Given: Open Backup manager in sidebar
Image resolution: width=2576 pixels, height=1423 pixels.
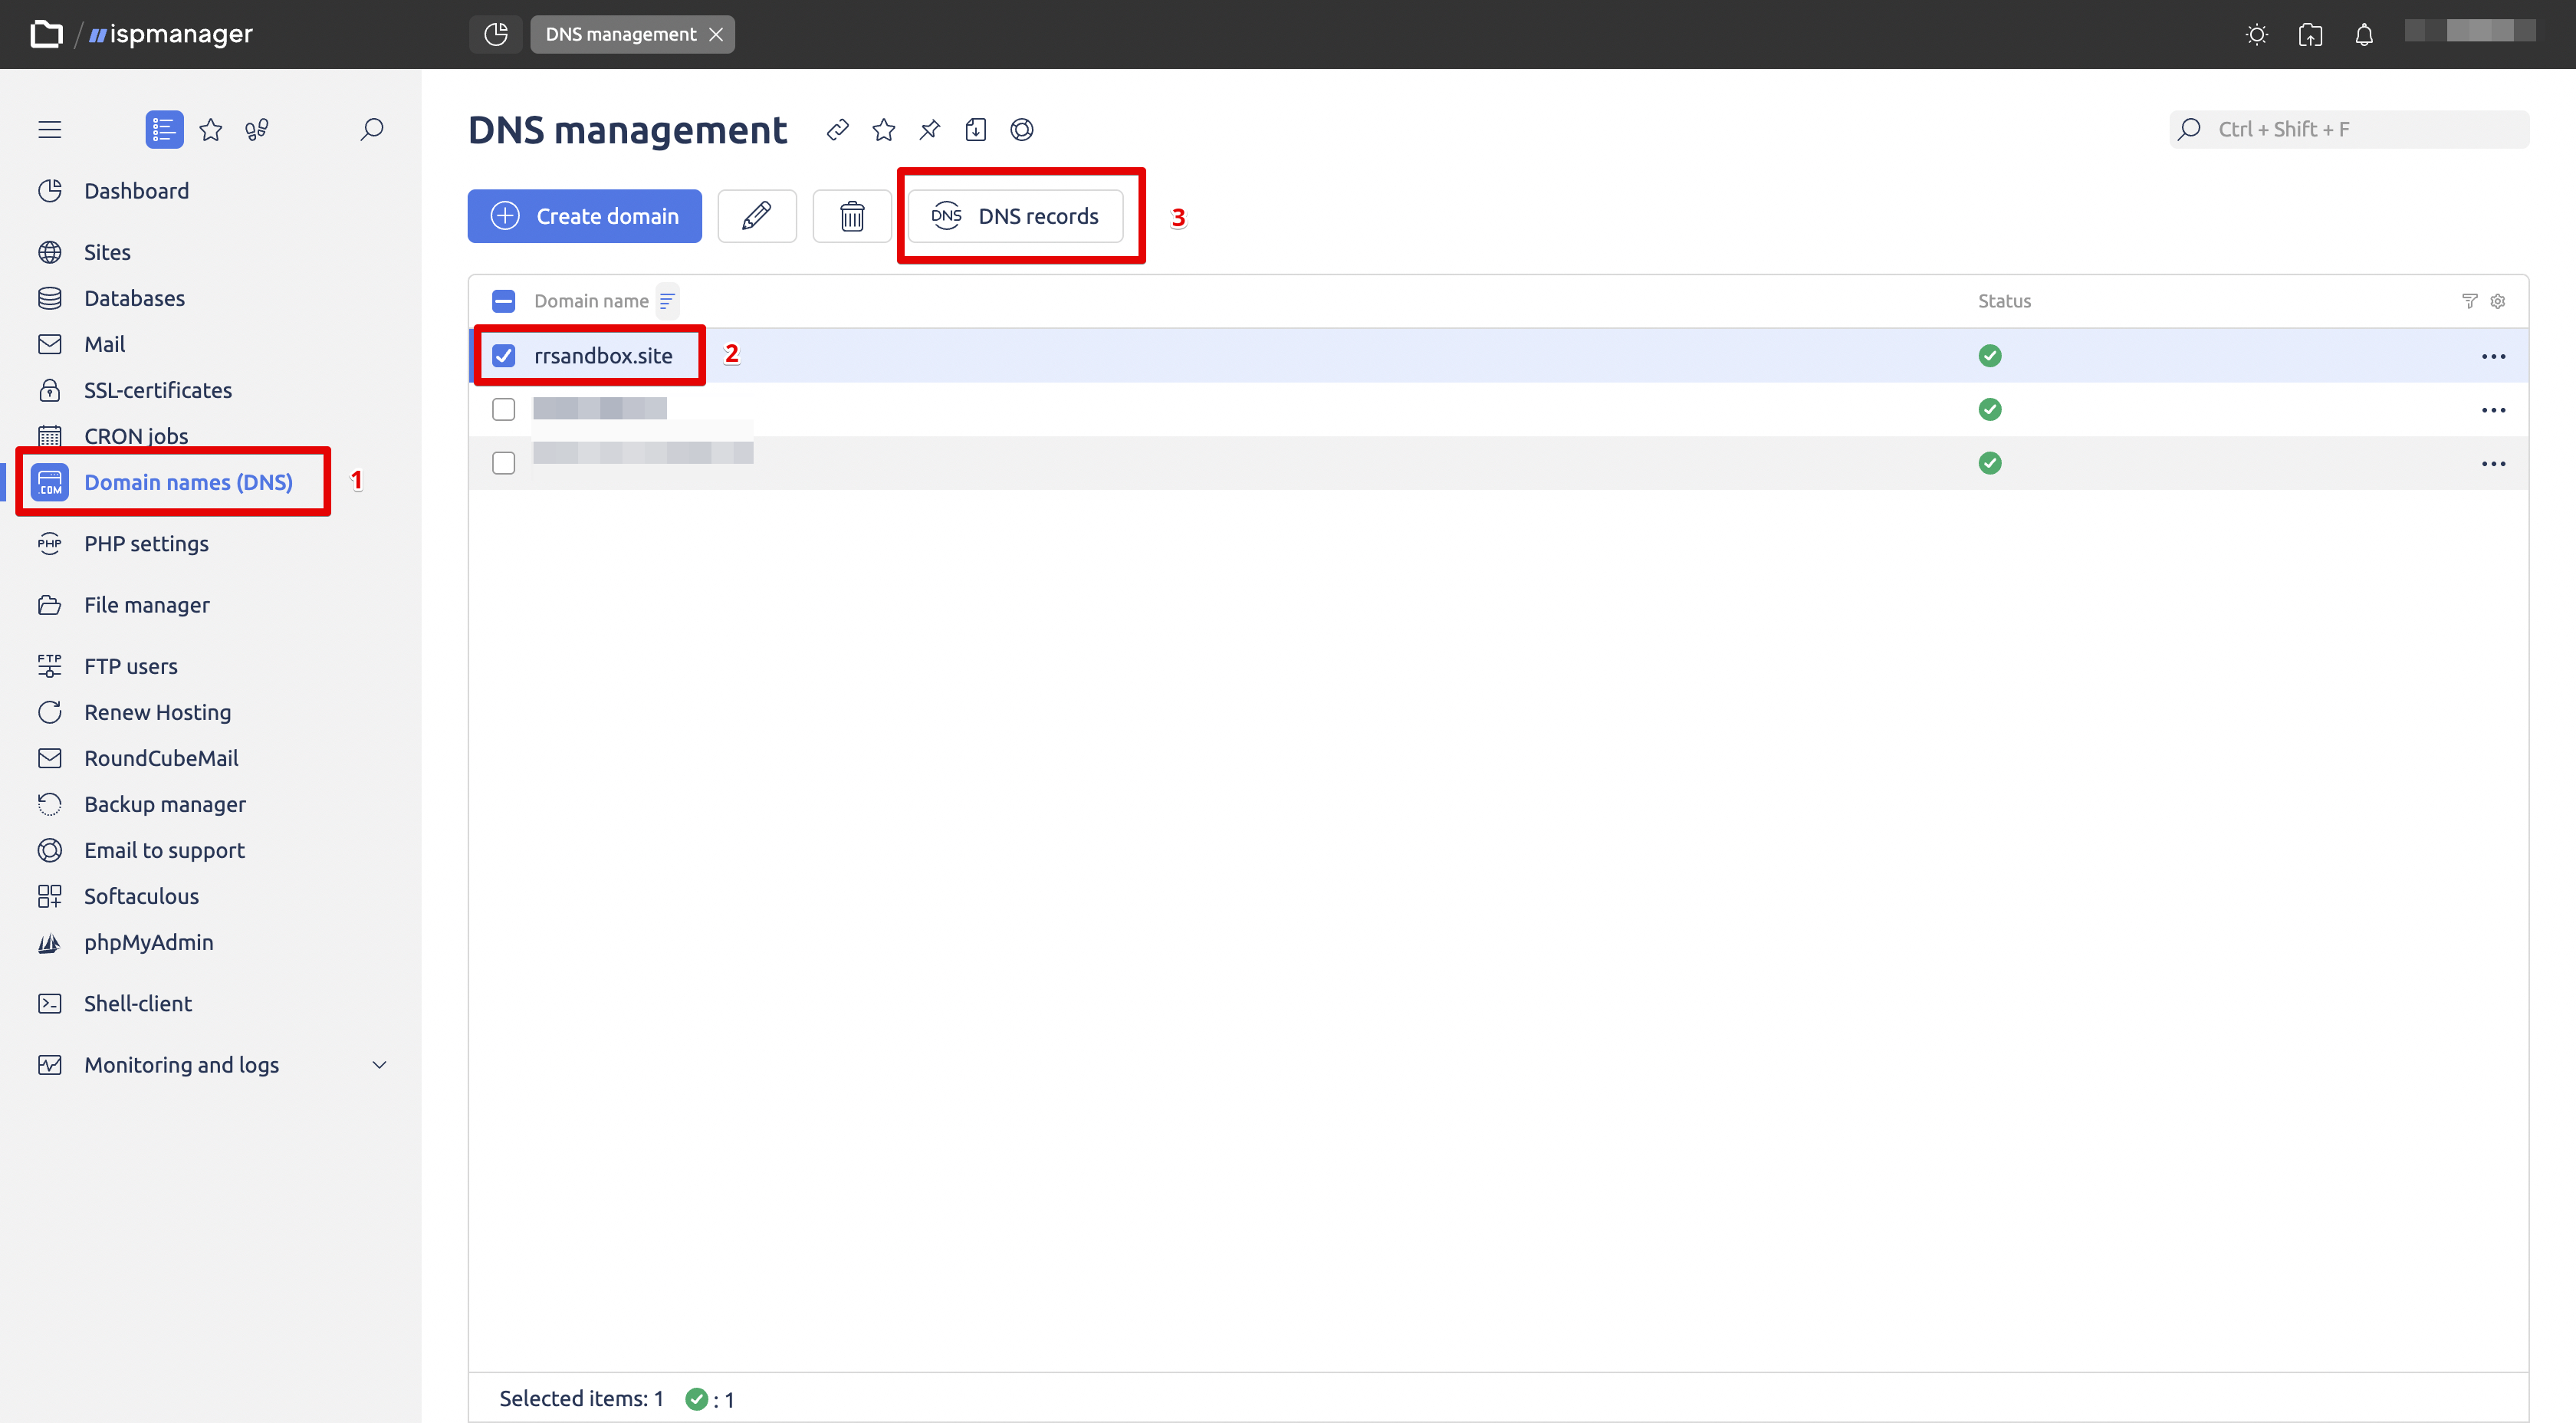Looking at the screenshot, I should coord(165,804).
